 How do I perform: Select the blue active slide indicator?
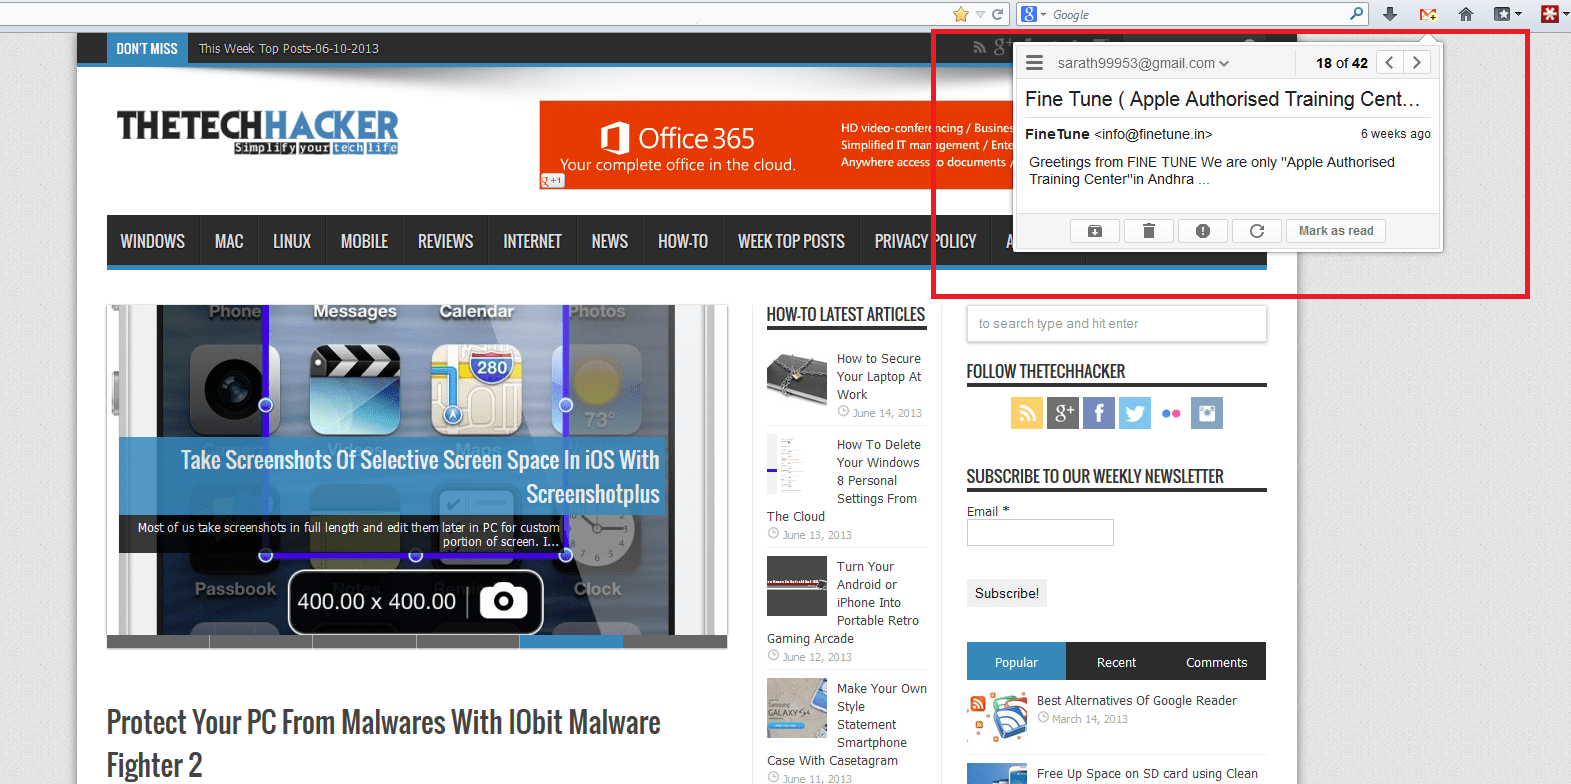click(x=571, y=642)
